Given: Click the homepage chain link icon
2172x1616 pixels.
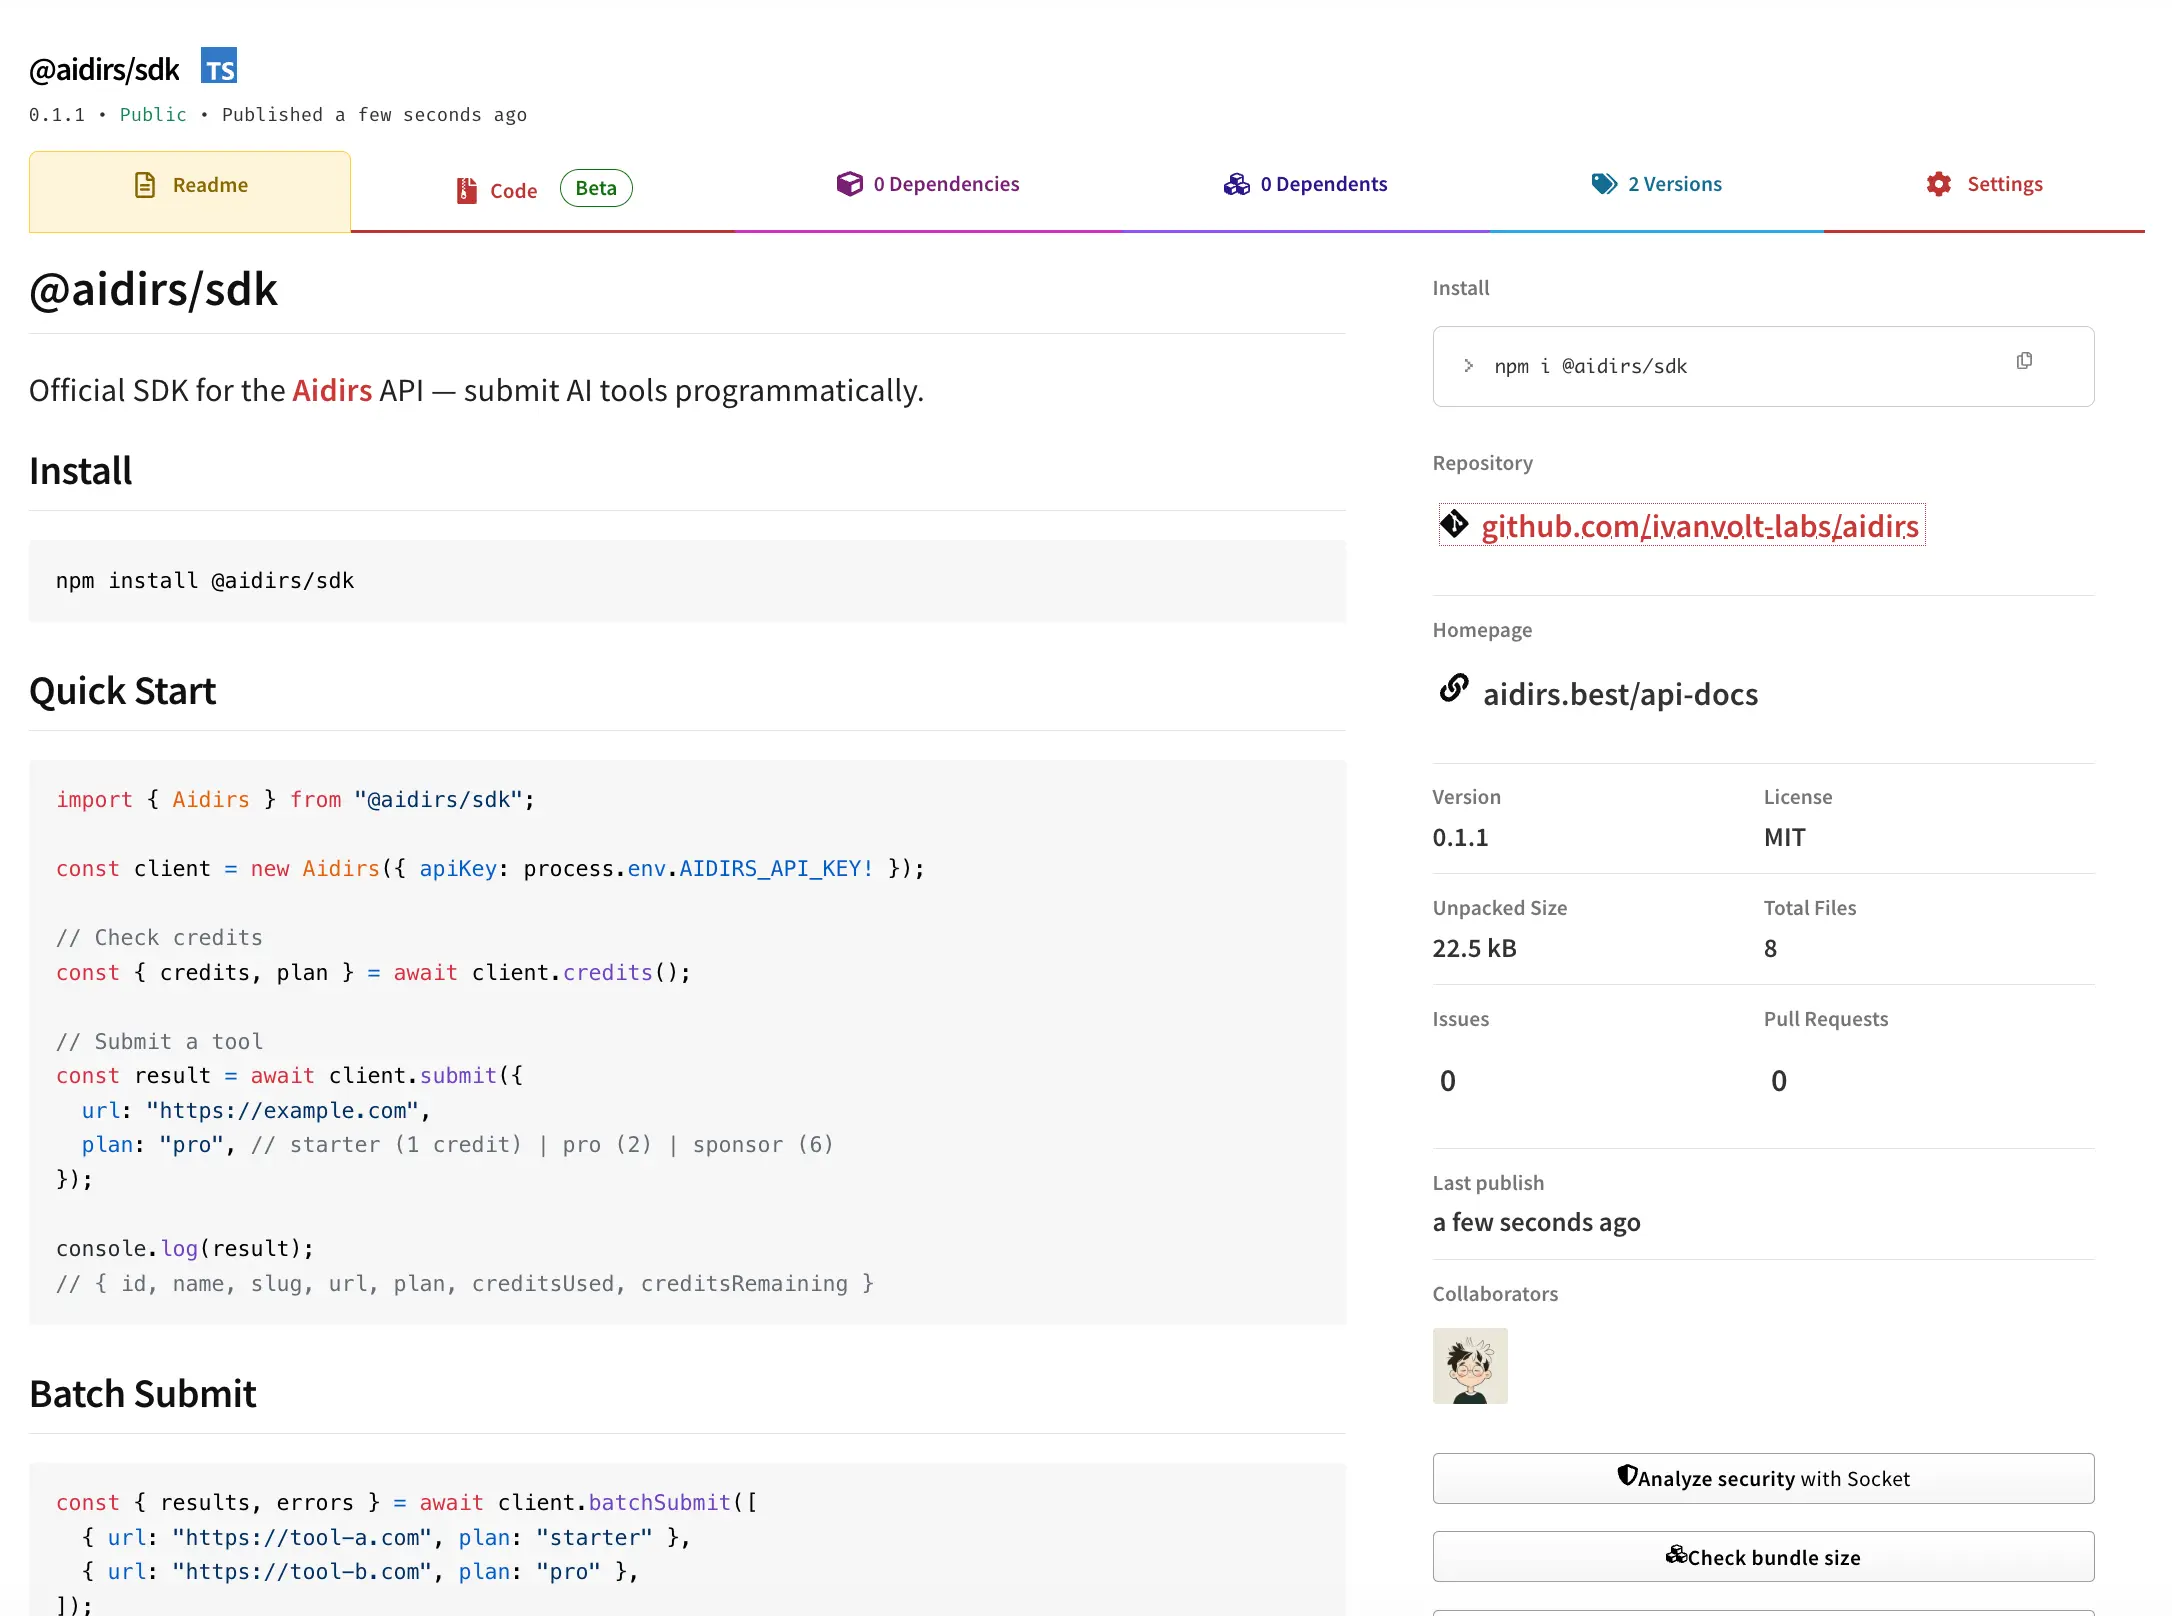Looking at the screenshot, I should point(1454,688).
